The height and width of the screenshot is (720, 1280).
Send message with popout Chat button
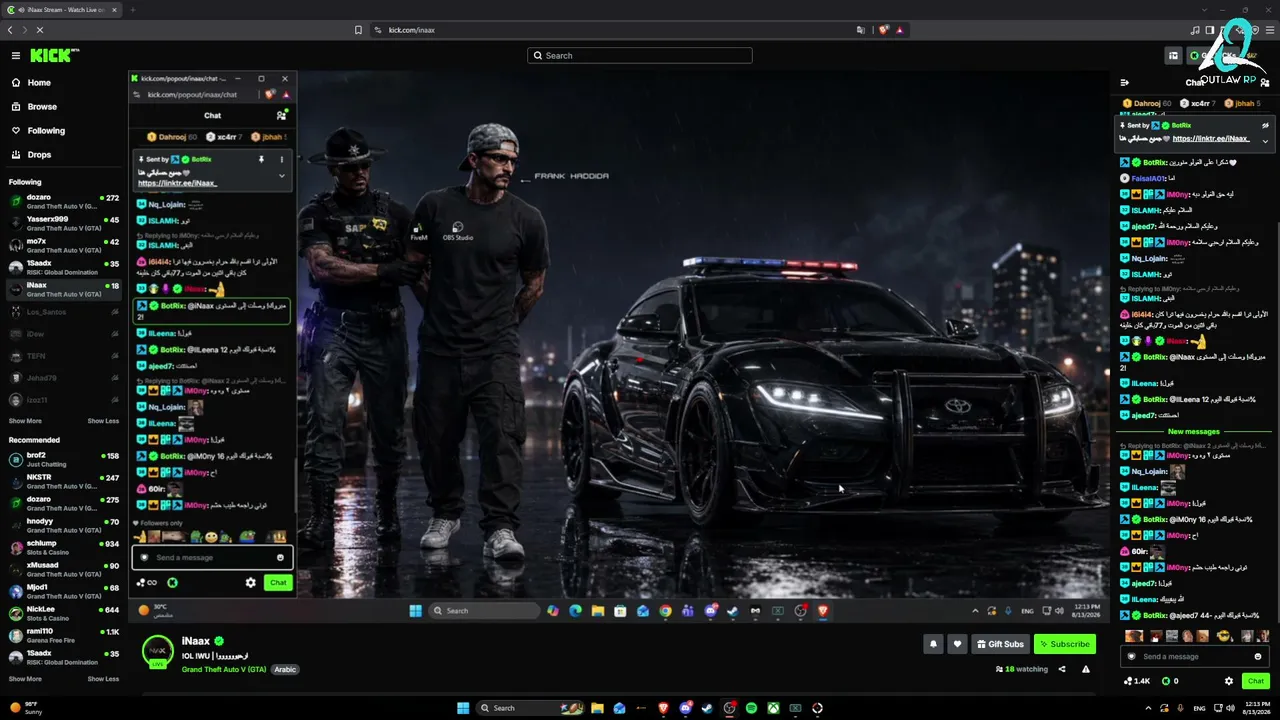pos(278,583)
